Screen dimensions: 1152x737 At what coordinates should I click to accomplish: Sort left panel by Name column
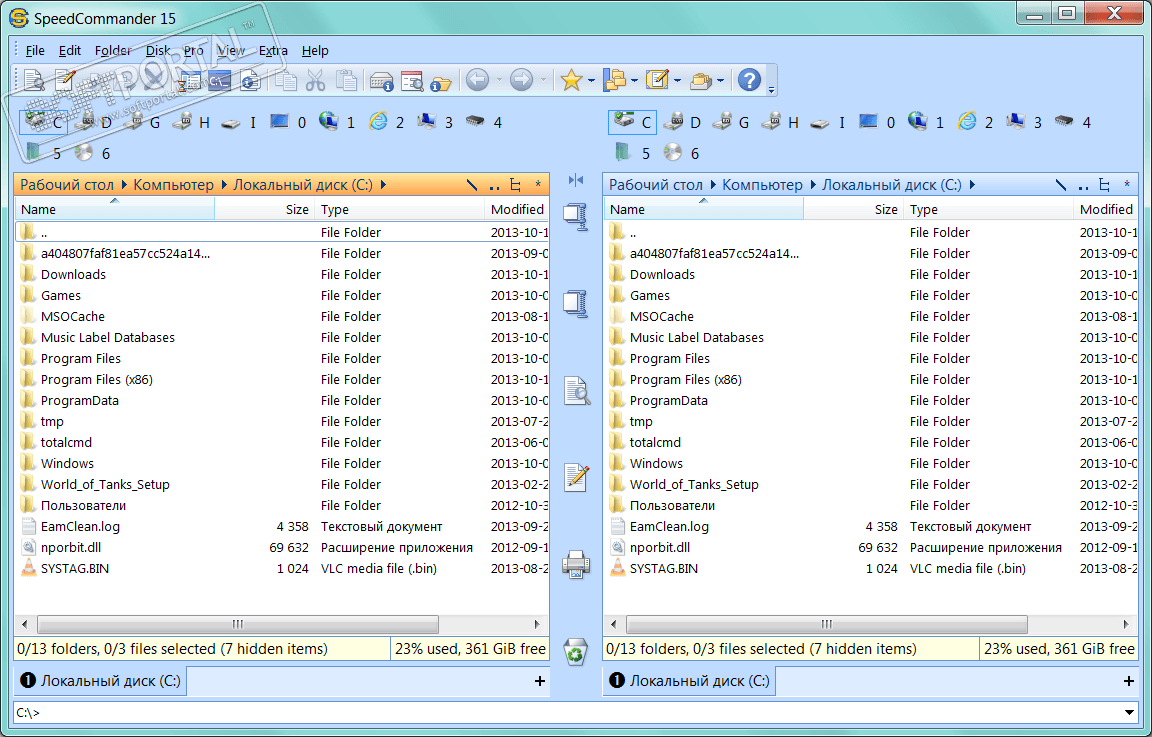tap(115, 209)
